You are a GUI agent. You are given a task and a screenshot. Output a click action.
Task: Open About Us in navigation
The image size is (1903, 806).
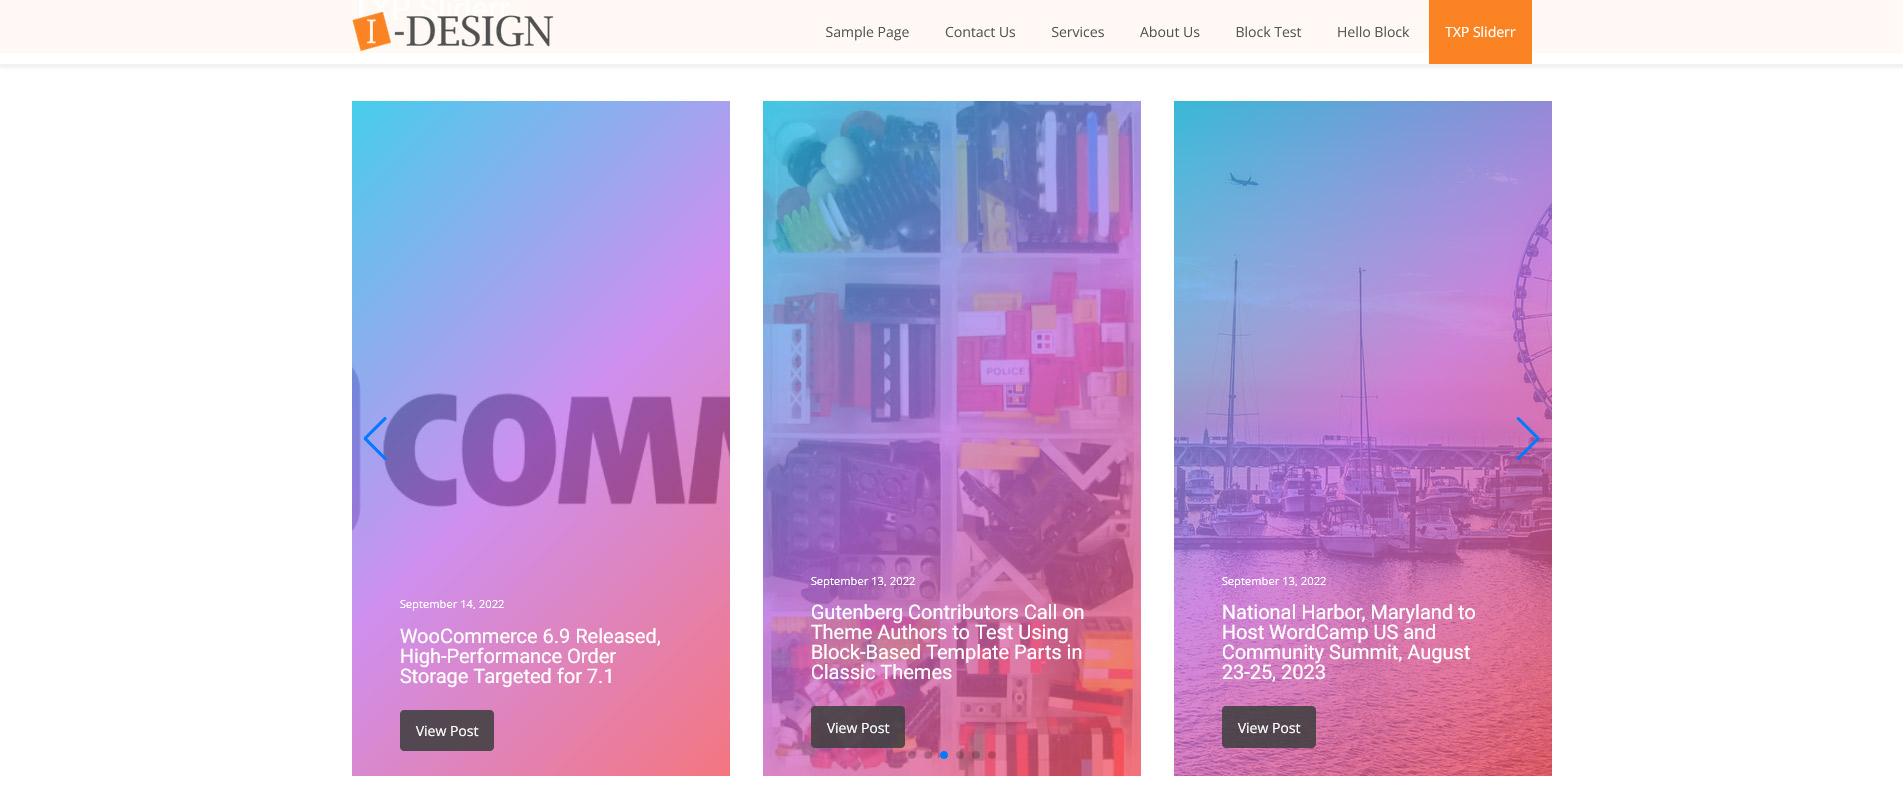[1169, 32]
